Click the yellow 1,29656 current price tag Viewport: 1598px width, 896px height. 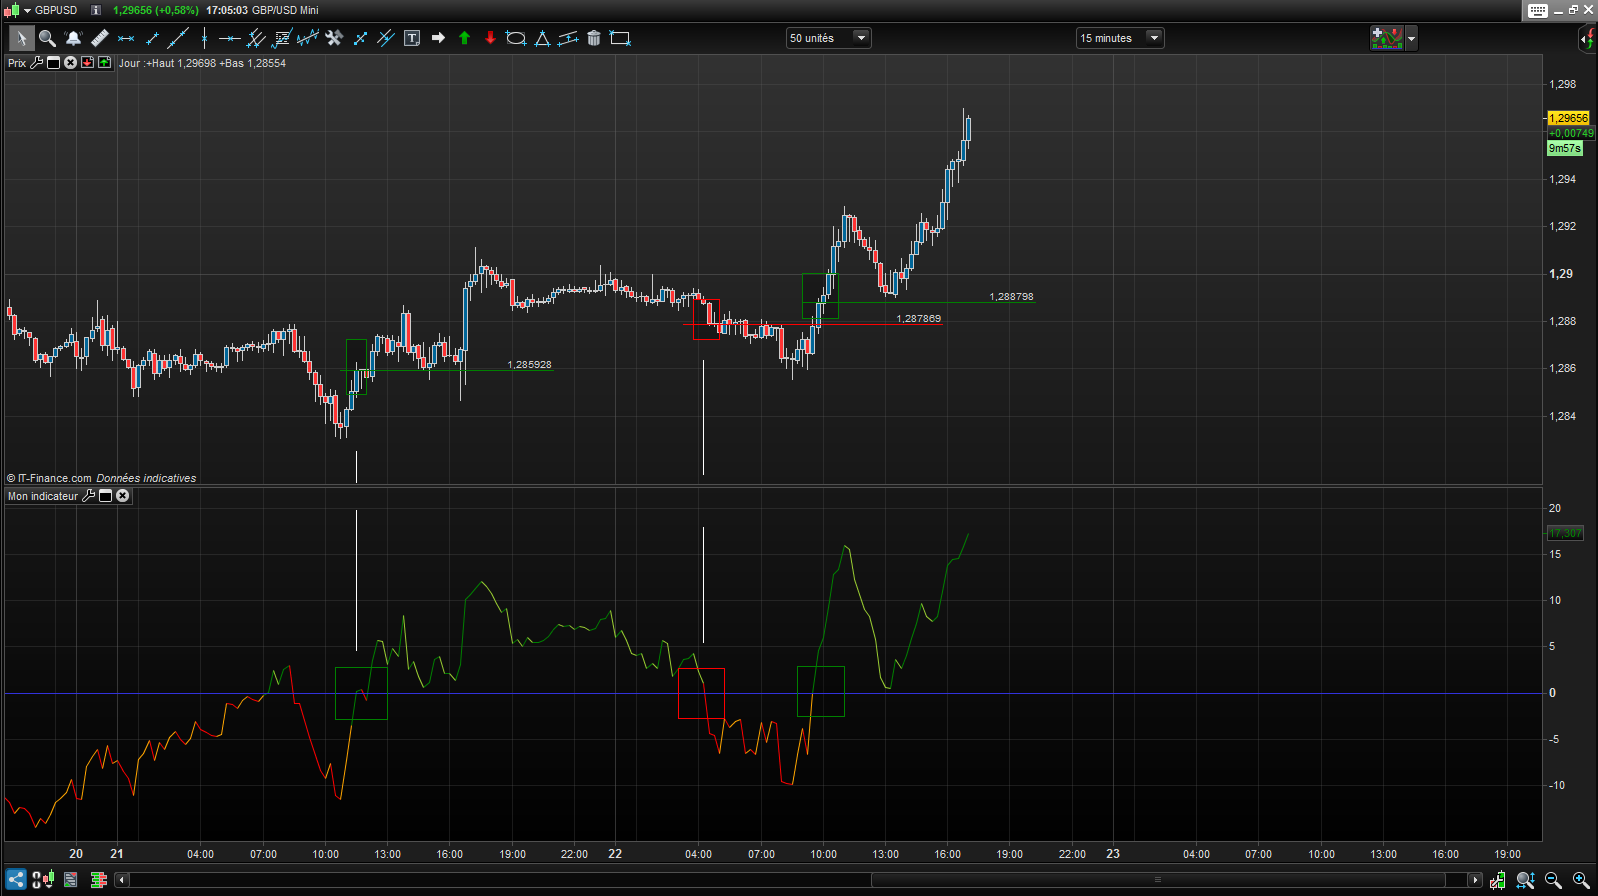[1568, 118]
